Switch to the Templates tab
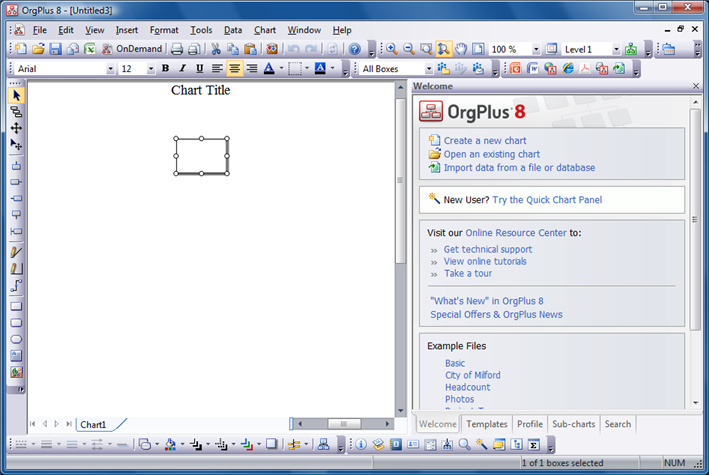The image size is (709, 475). click(487, 424)
